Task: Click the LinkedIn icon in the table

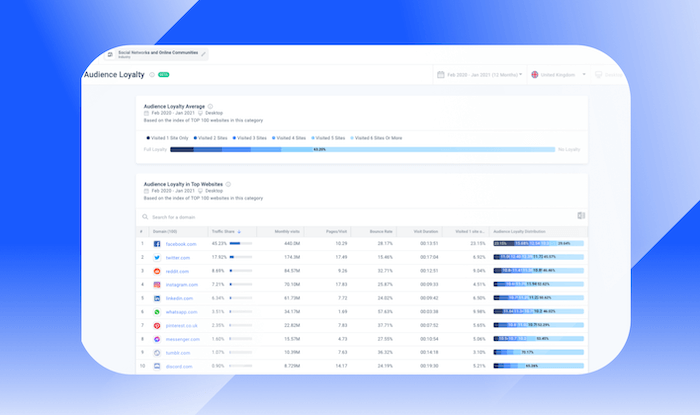Action: [x=158, y=297]
